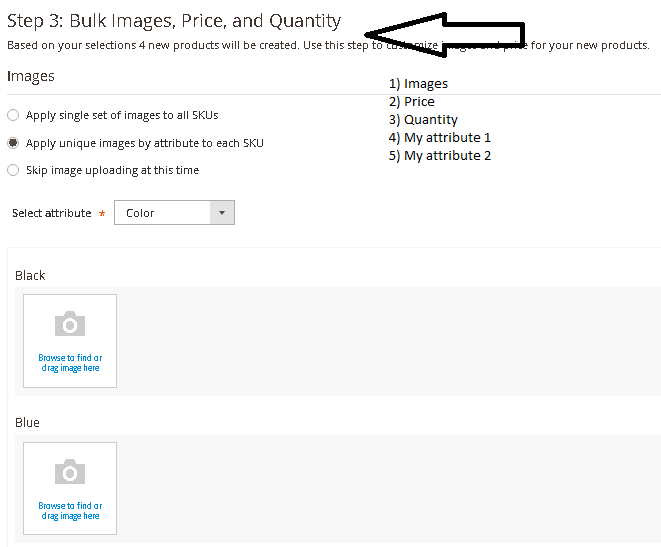Click the dropdown arrow beside Color

click(x=222, y=212)
